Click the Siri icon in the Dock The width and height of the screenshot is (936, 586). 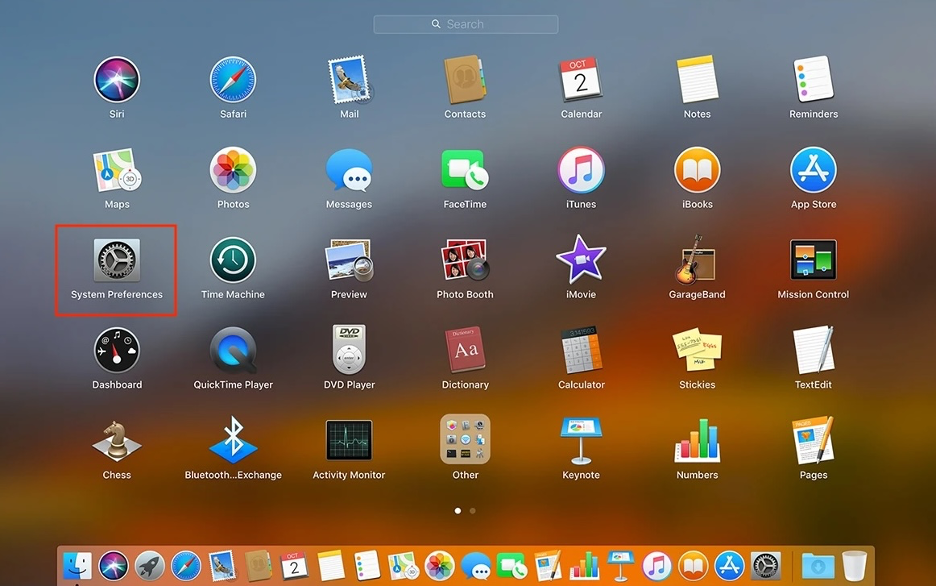tap(113, 566)
